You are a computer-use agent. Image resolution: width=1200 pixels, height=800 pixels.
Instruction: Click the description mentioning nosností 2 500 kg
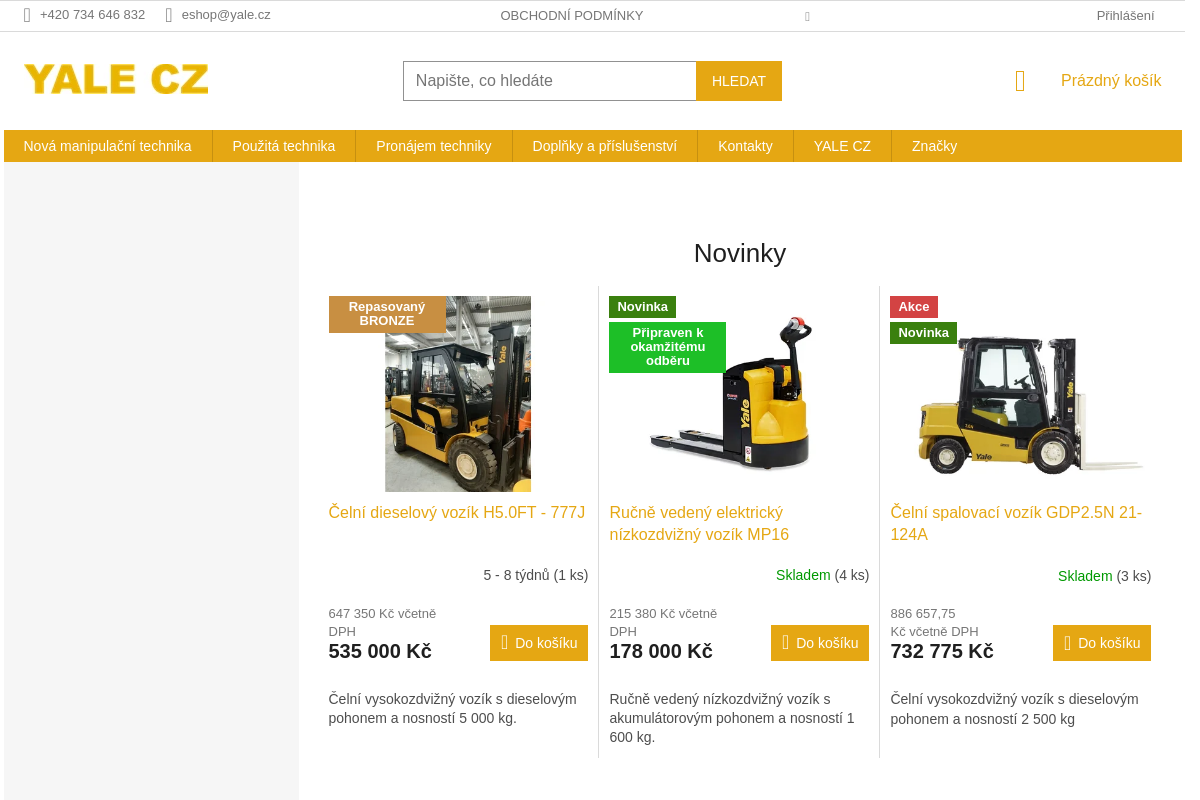pyautogui.click(x=1015, y=708)
